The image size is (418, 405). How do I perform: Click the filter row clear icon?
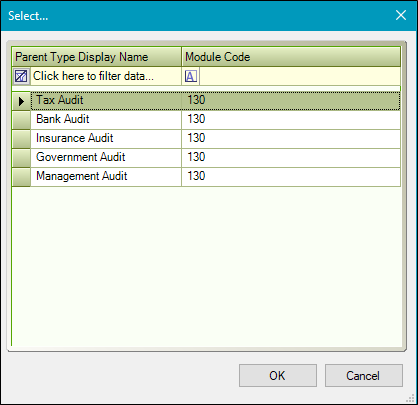click(x=21, y=76)
